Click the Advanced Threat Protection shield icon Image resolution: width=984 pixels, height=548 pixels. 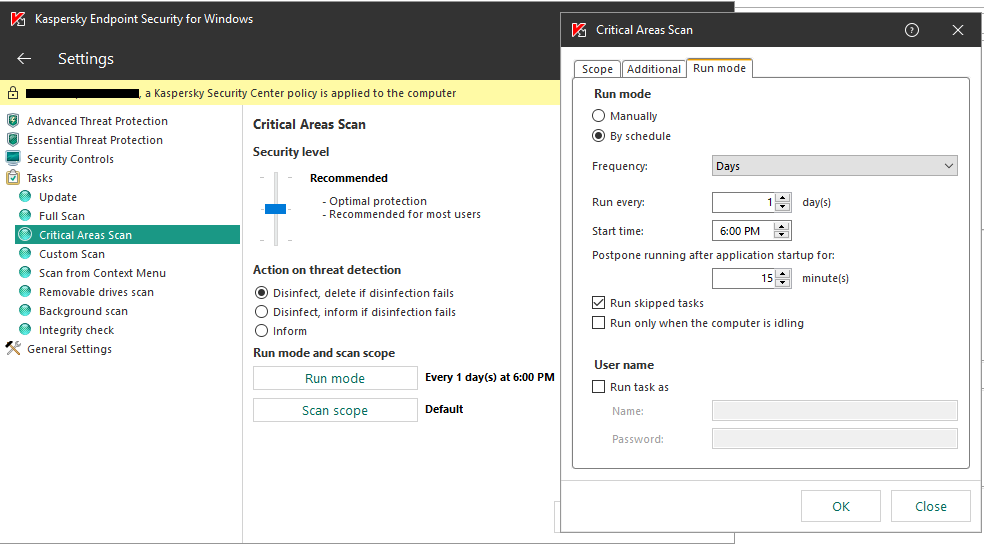(x=13, y=121)
